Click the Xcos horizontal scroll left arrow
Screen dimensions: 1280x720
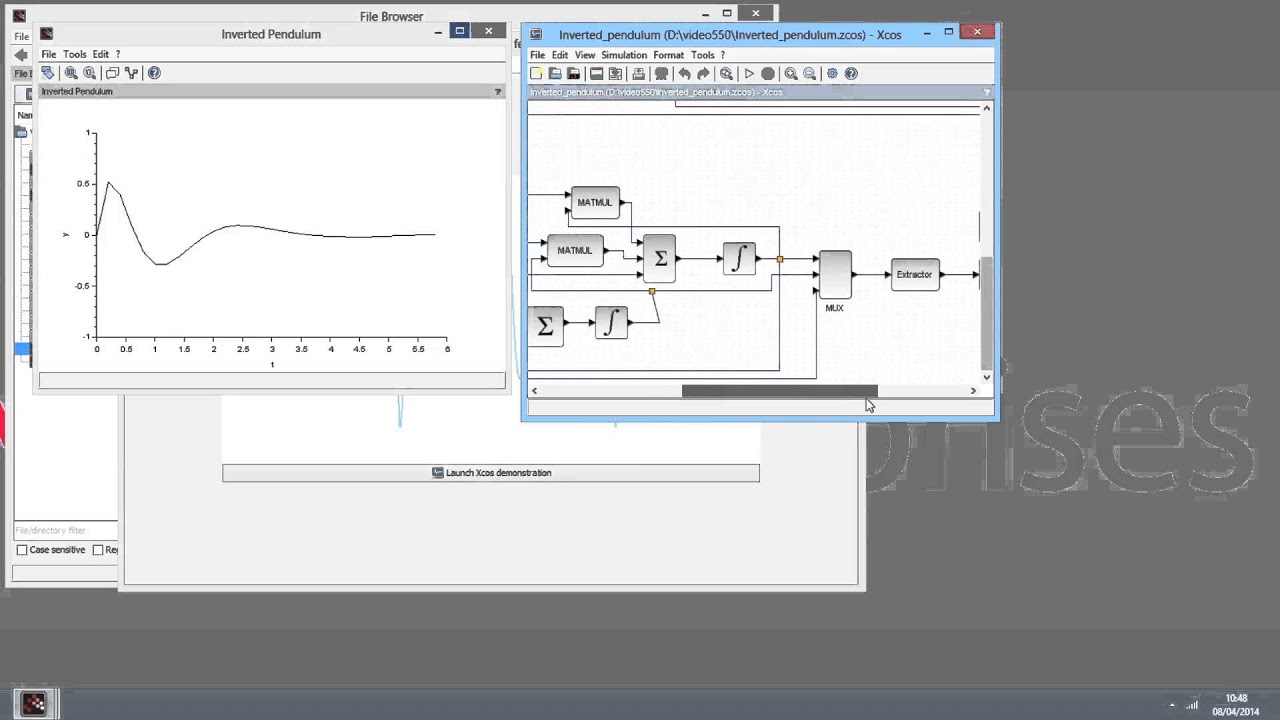pyautogui.click(x=534, y=391)
